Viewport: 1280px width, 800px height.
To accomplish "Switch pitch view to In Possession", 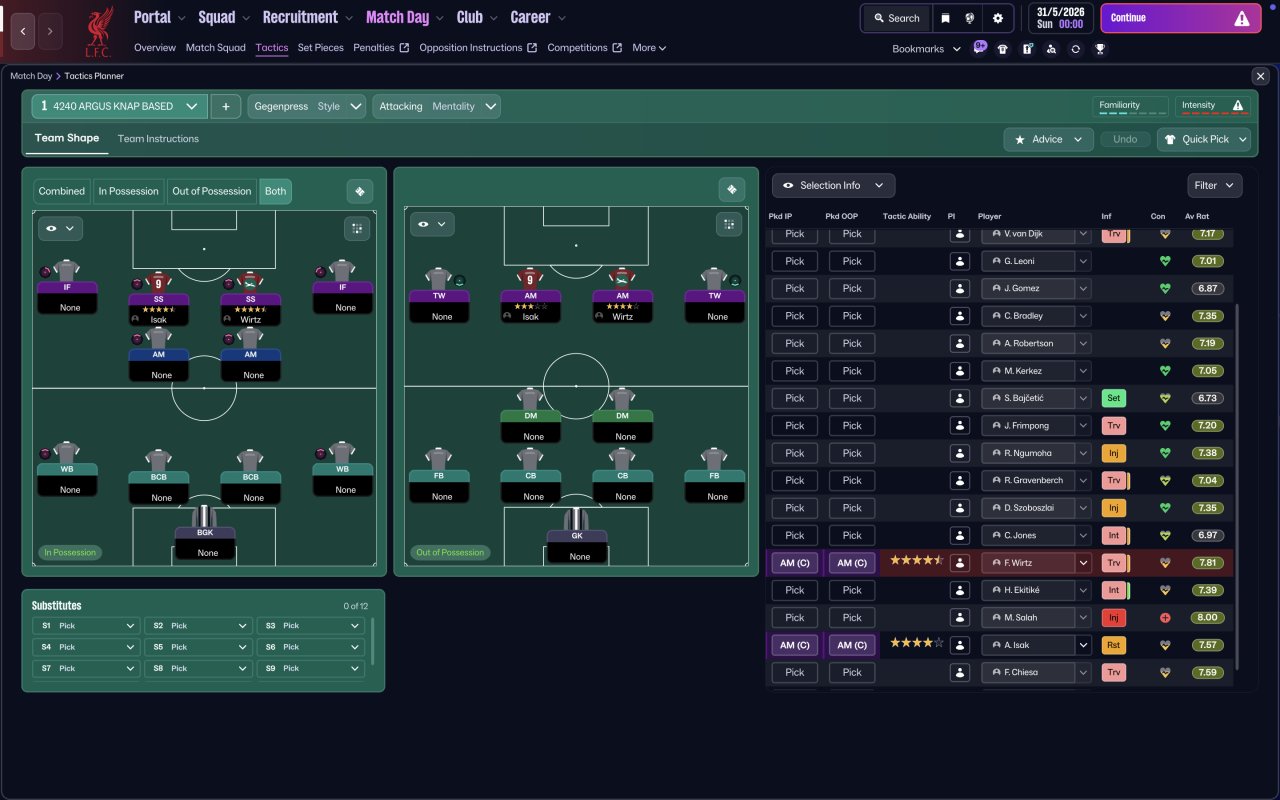I will click(128, 191).
